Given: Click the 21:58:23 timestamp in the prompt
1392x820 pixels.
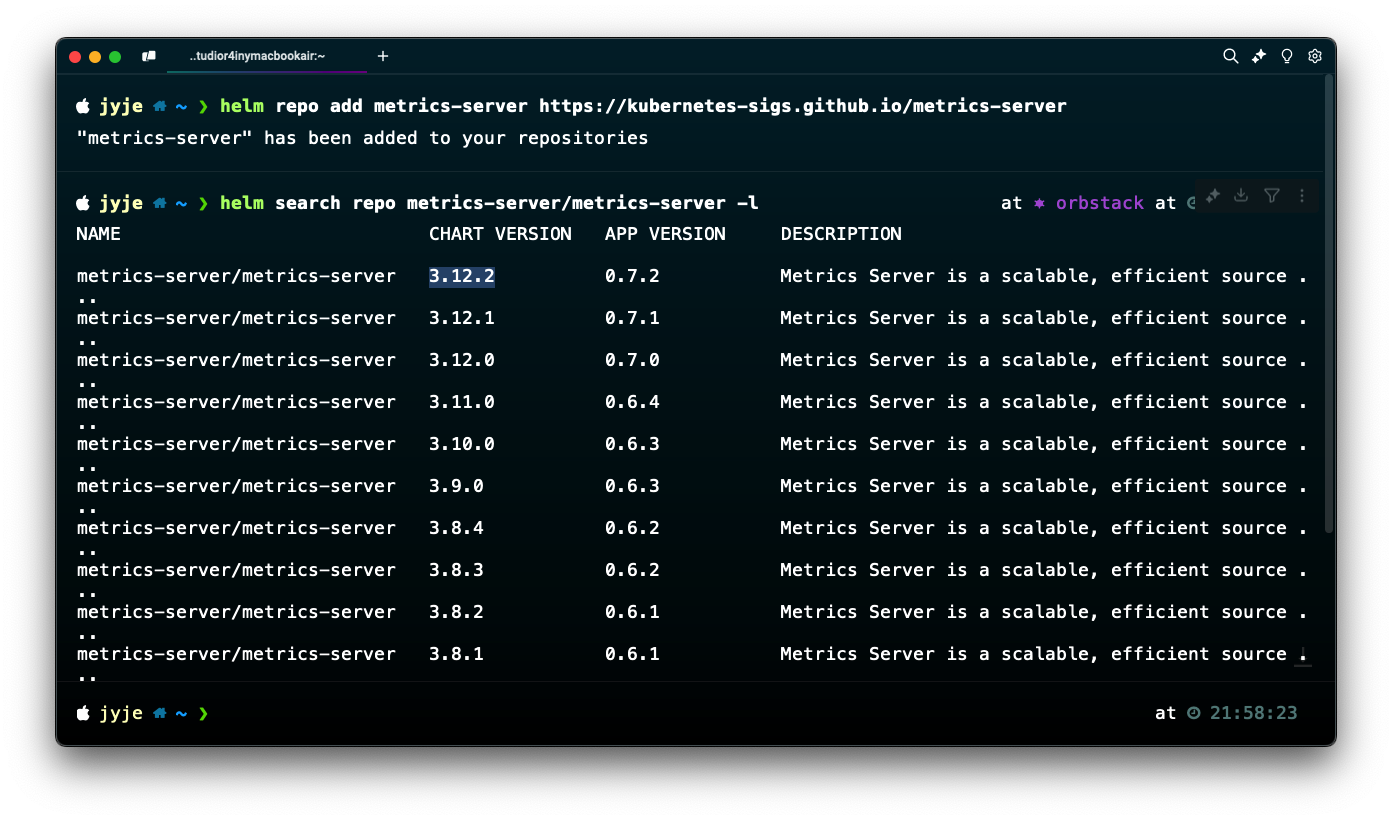Looking at the screenshot, I should [x=1253, y=713].
